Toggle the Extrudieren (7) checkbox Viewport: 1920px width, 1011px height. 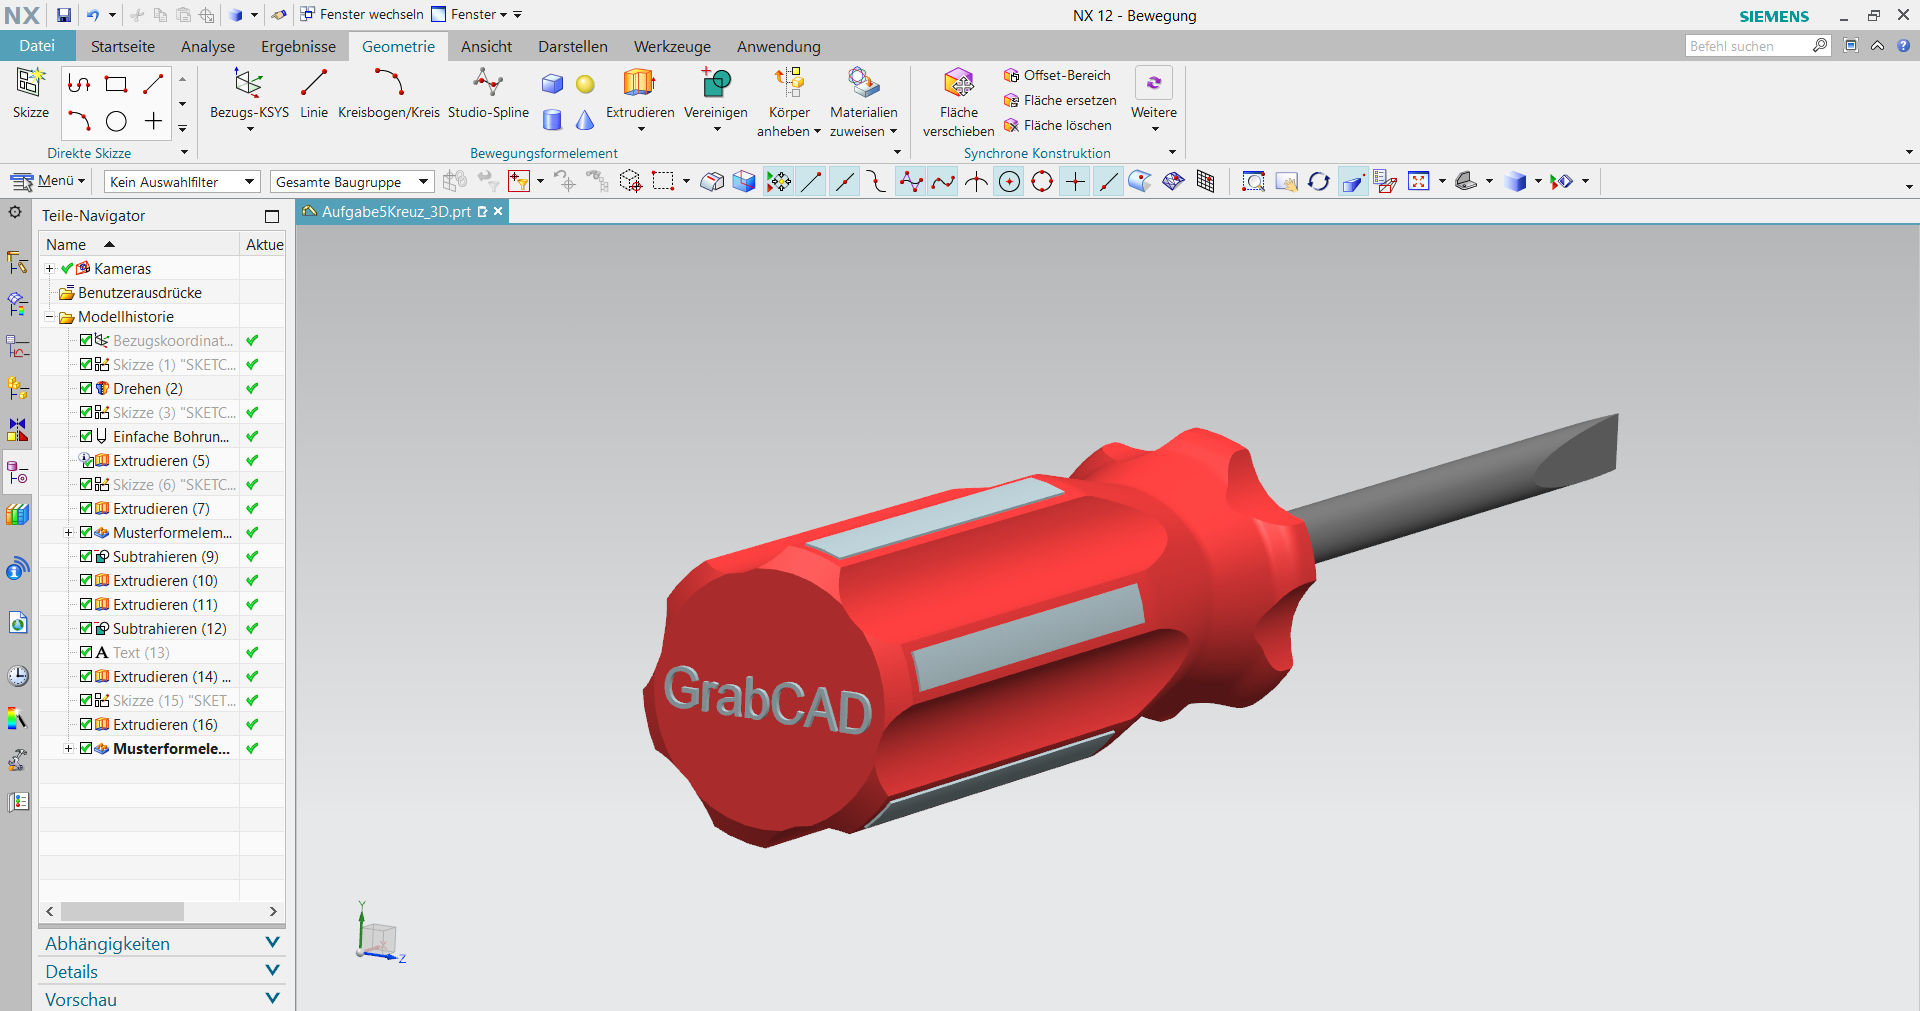[x=86, y=508]
